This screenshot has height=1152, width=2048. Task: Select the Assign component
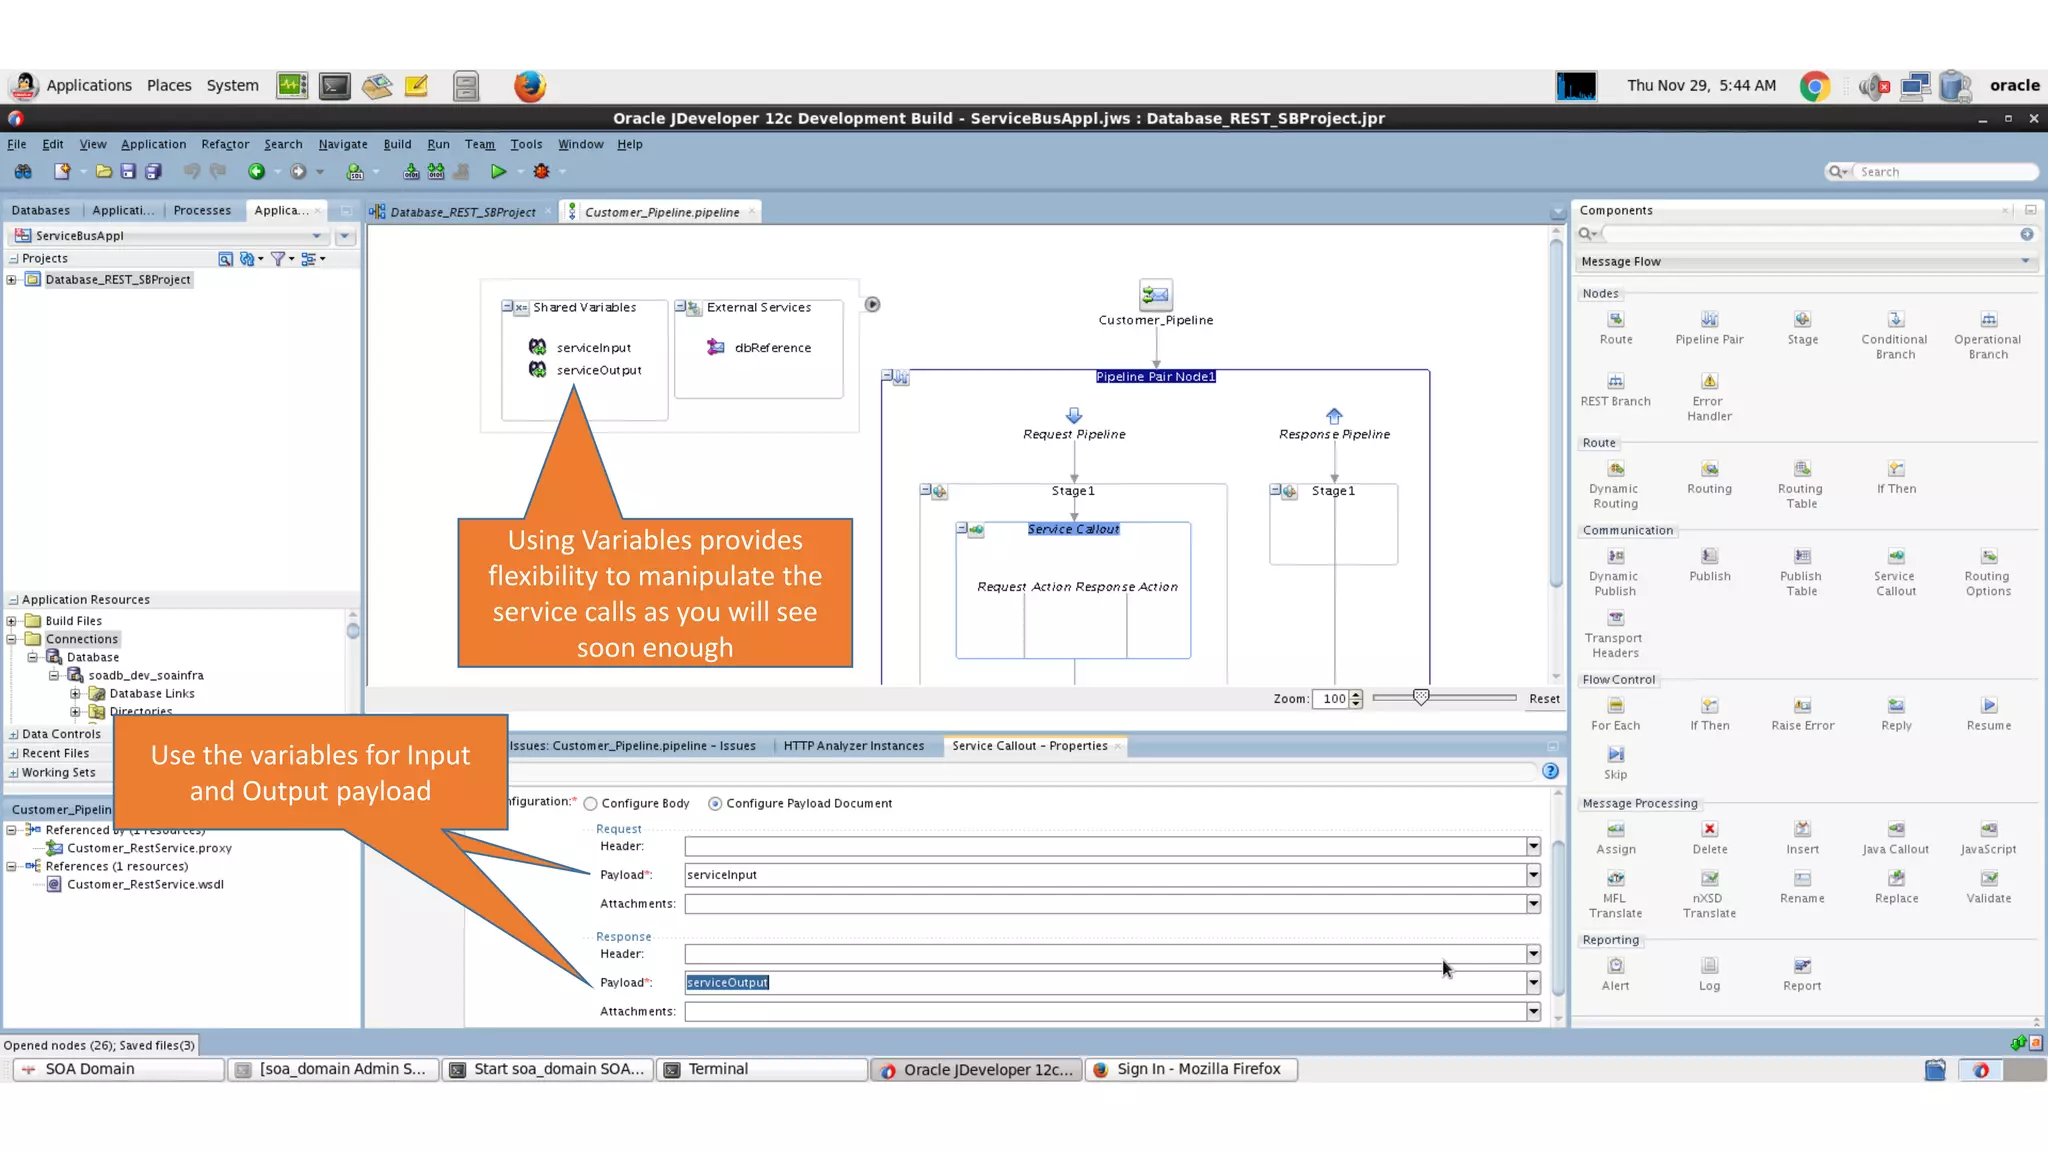[1615, 838]
